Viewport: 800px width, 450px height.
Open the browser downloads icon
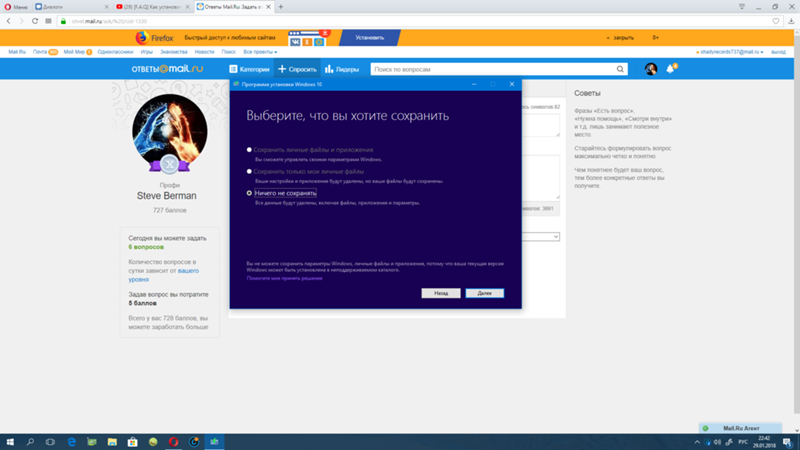click(791, 21)
